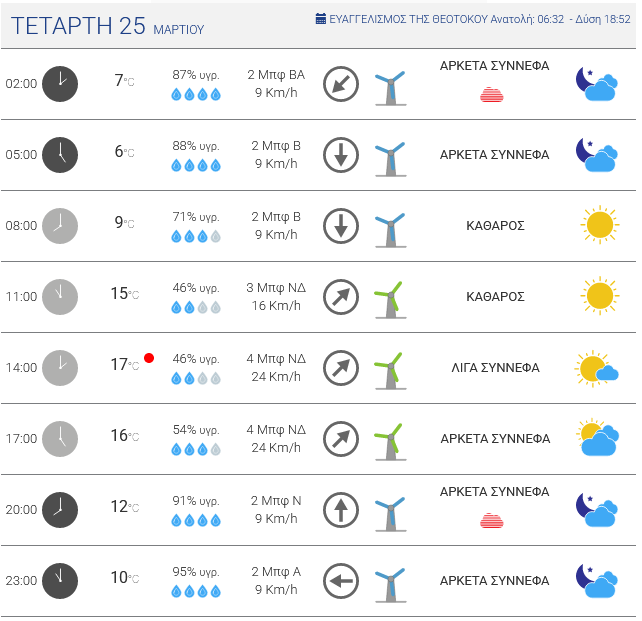Click the calendar icon beside ΕΥΑΓΓΕΛΙΣΜΟΣ ΤΗΣ ΘΕΟΤΟΚΟΥ
The height and width of the screenshot is (621, 642).
(321, 19)
